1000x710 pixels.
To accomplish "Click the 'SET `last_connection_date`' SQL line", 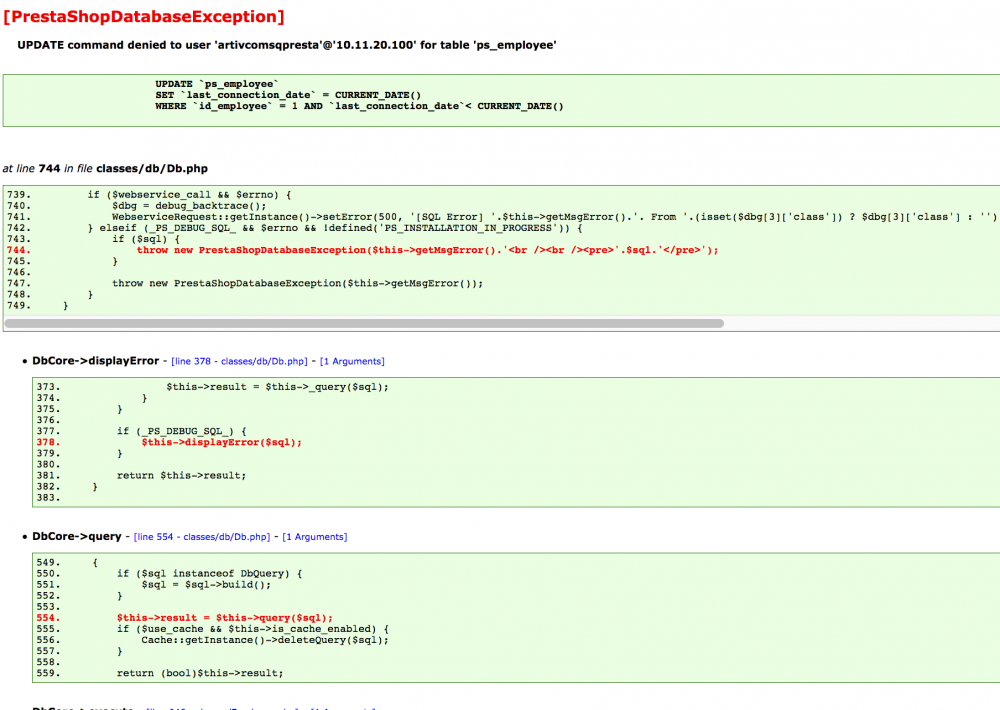I will coord(288,95).
